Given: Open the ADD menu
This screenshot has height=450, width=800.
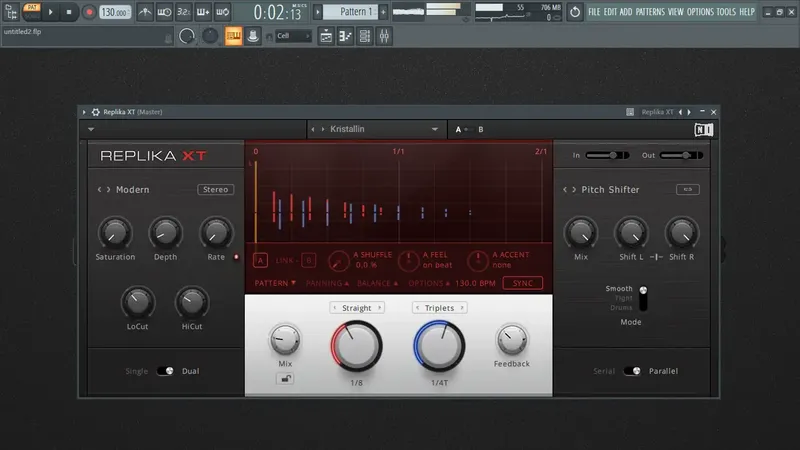Looking at the screenshot, I should [x=626, y=12].
